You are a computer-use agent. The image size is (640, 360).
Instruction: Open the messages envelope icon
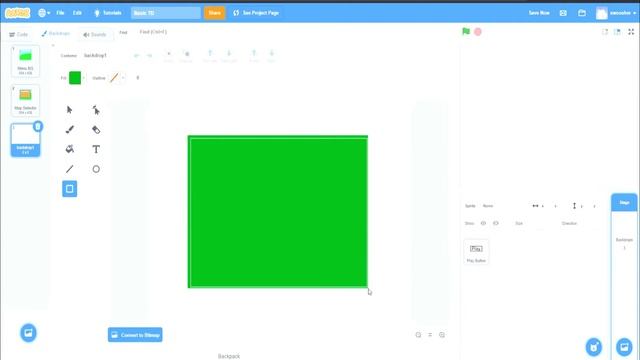pos(563,13)
